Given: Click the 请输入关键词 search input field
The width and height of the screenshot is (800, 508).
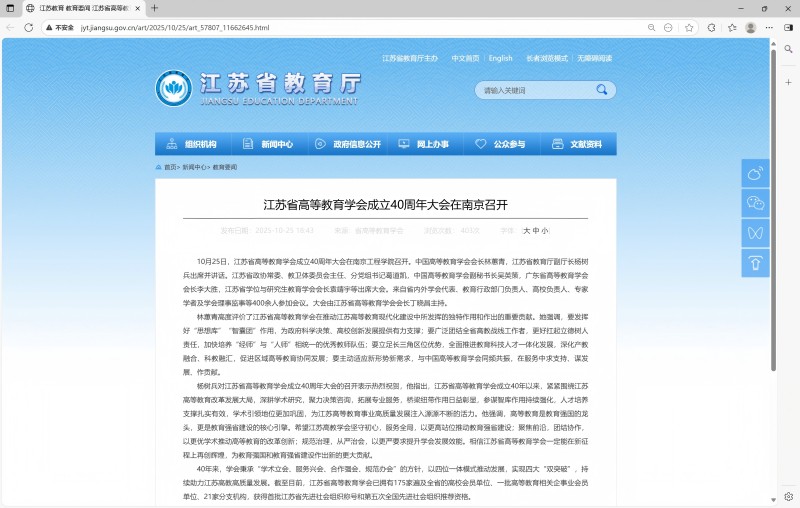Looking at the screenshot, I should 533,90.
